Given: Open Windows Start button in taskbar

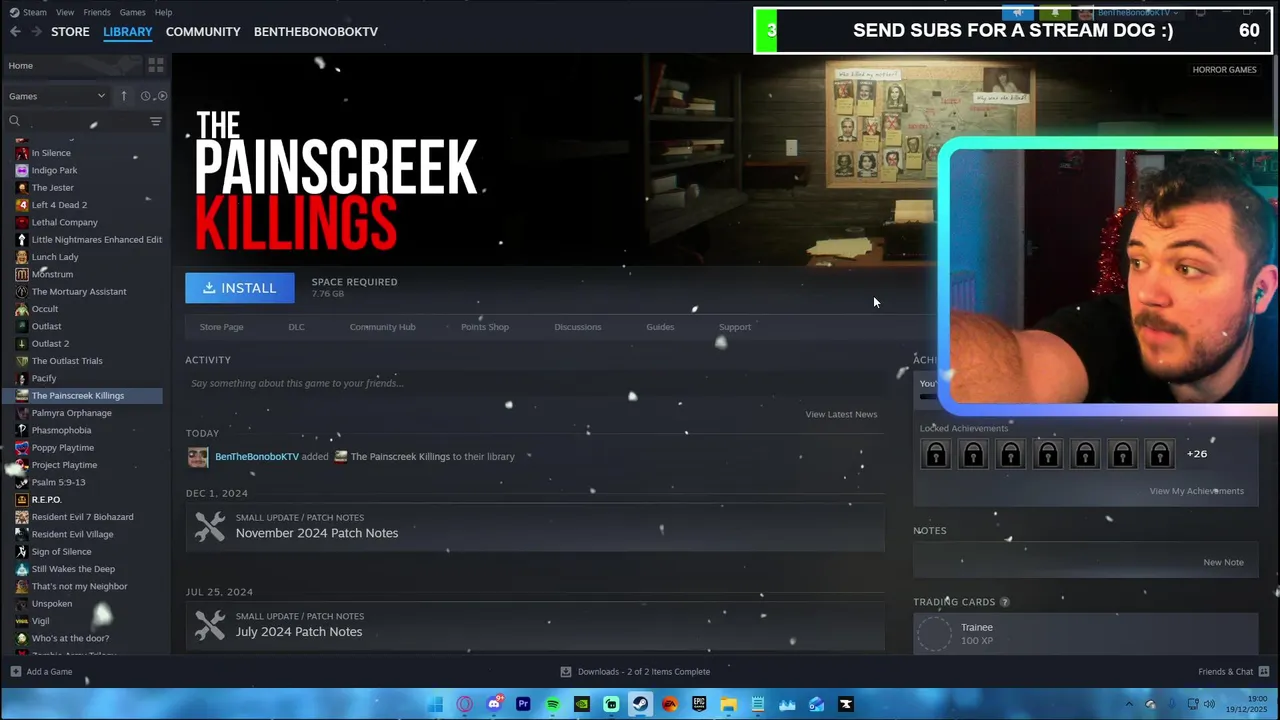Looking at the screenshot, I should pos(435,704).
